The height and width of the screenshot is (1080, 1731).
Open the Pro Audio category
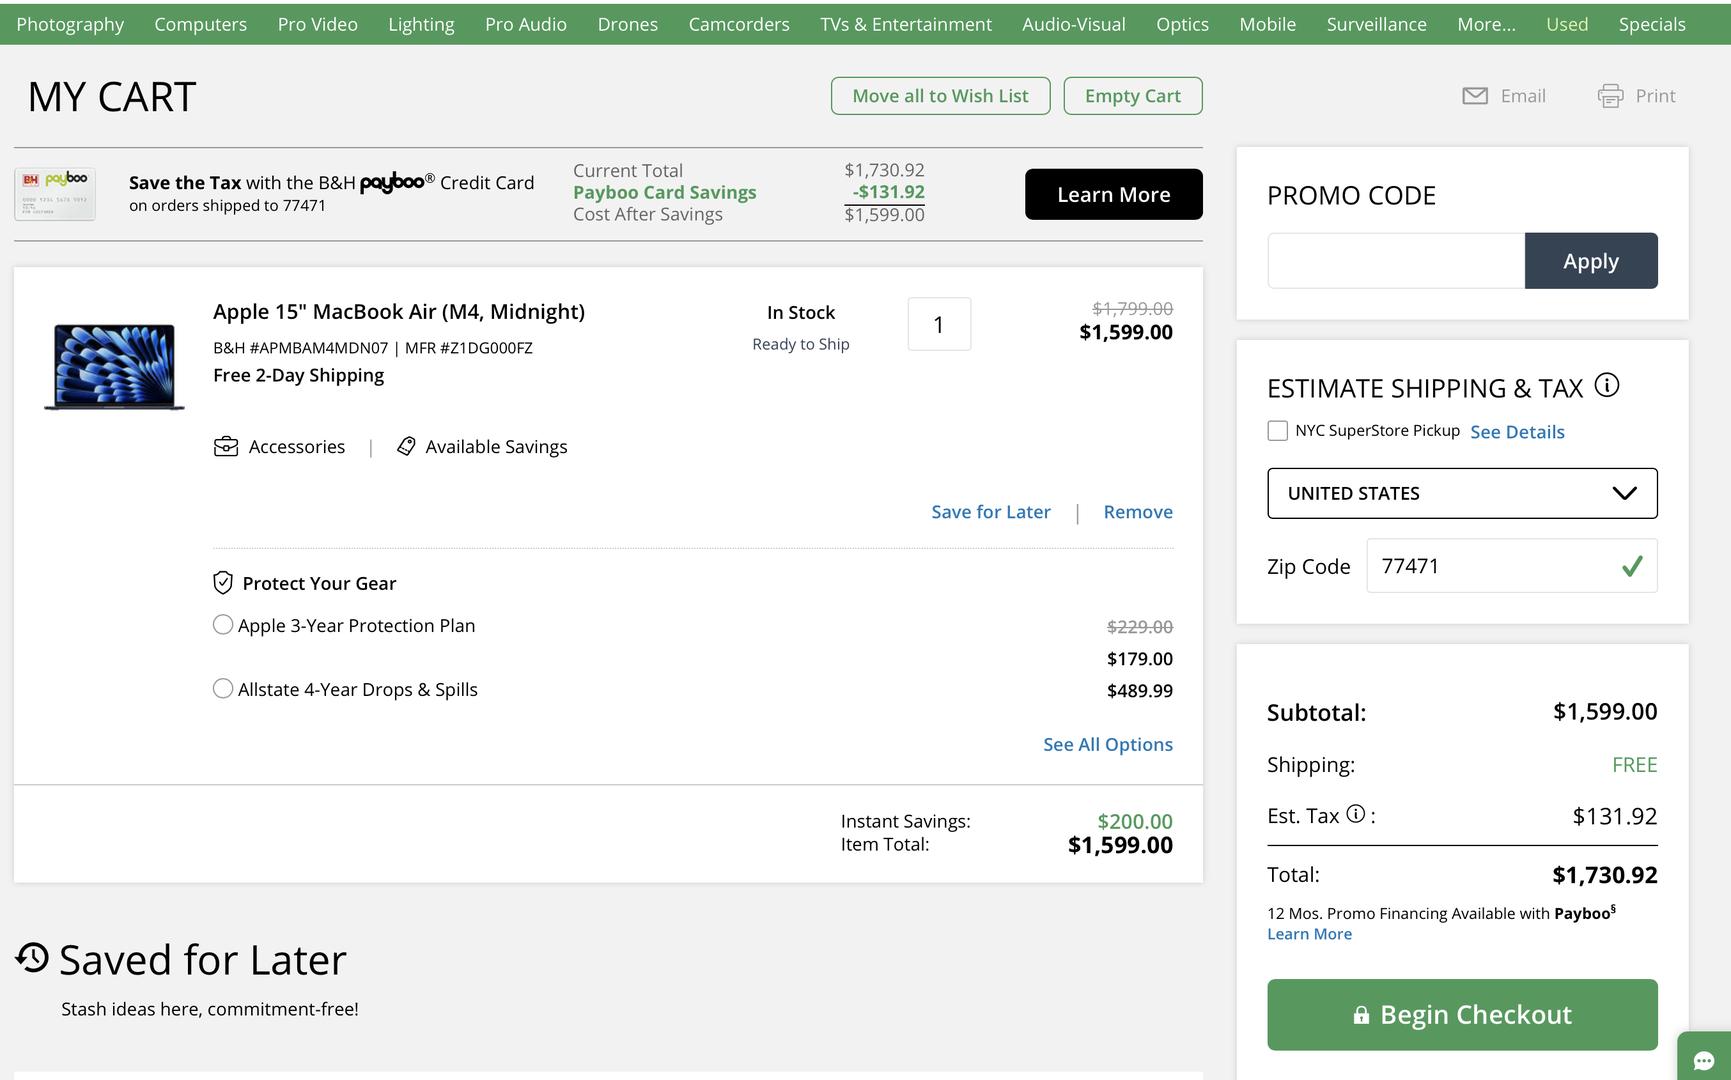pyautogui.click(x=526, y=24)
